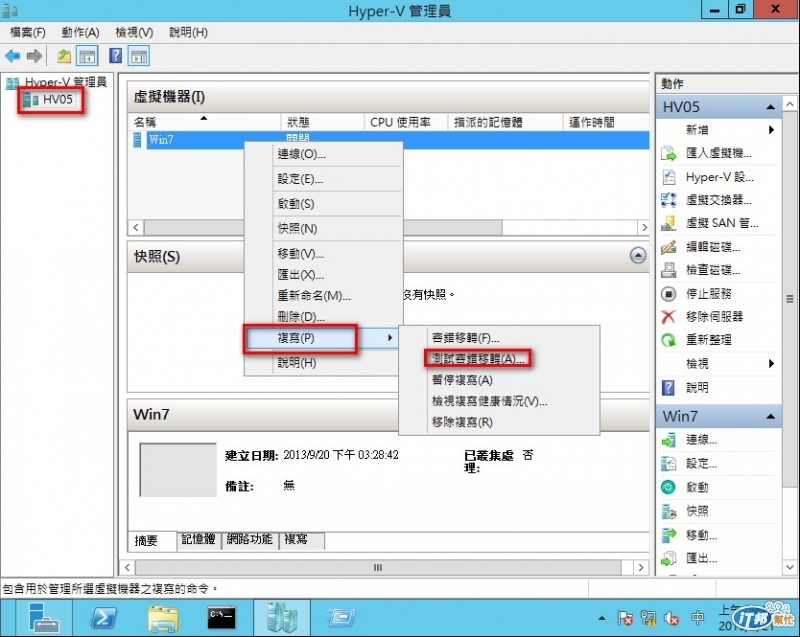This screenshot has height=637, width=800.
Task: Click the blue Help question-mark toolbar icon
Action: (116, 56)
